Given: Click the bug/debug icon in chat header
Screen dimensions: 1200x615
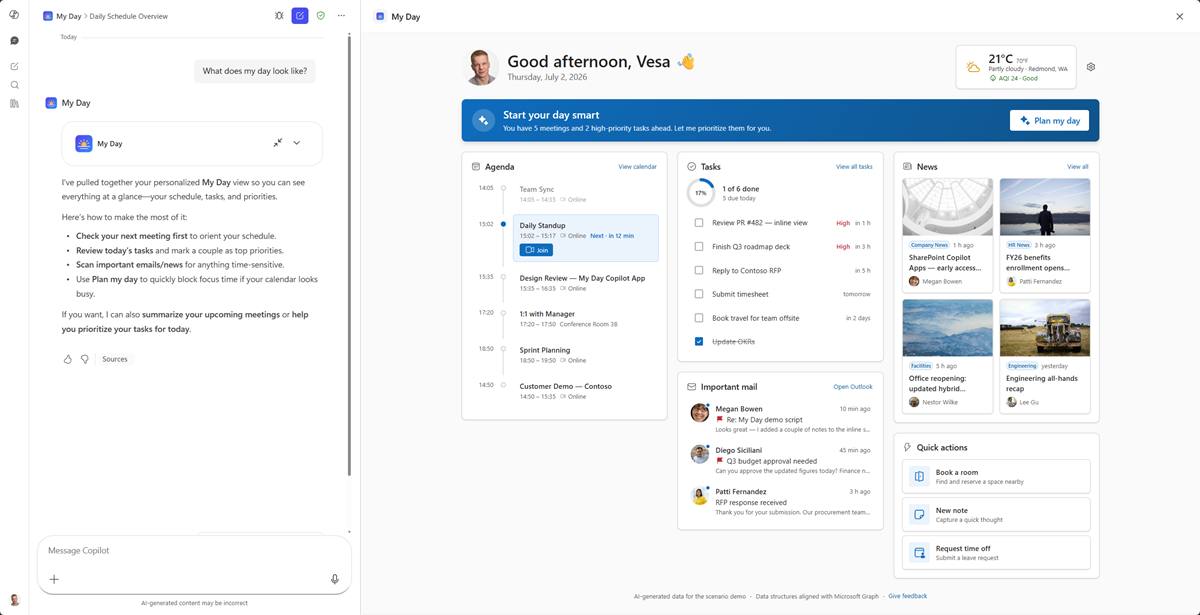Looking at the screenshot, I should click(x=279, y=16).
